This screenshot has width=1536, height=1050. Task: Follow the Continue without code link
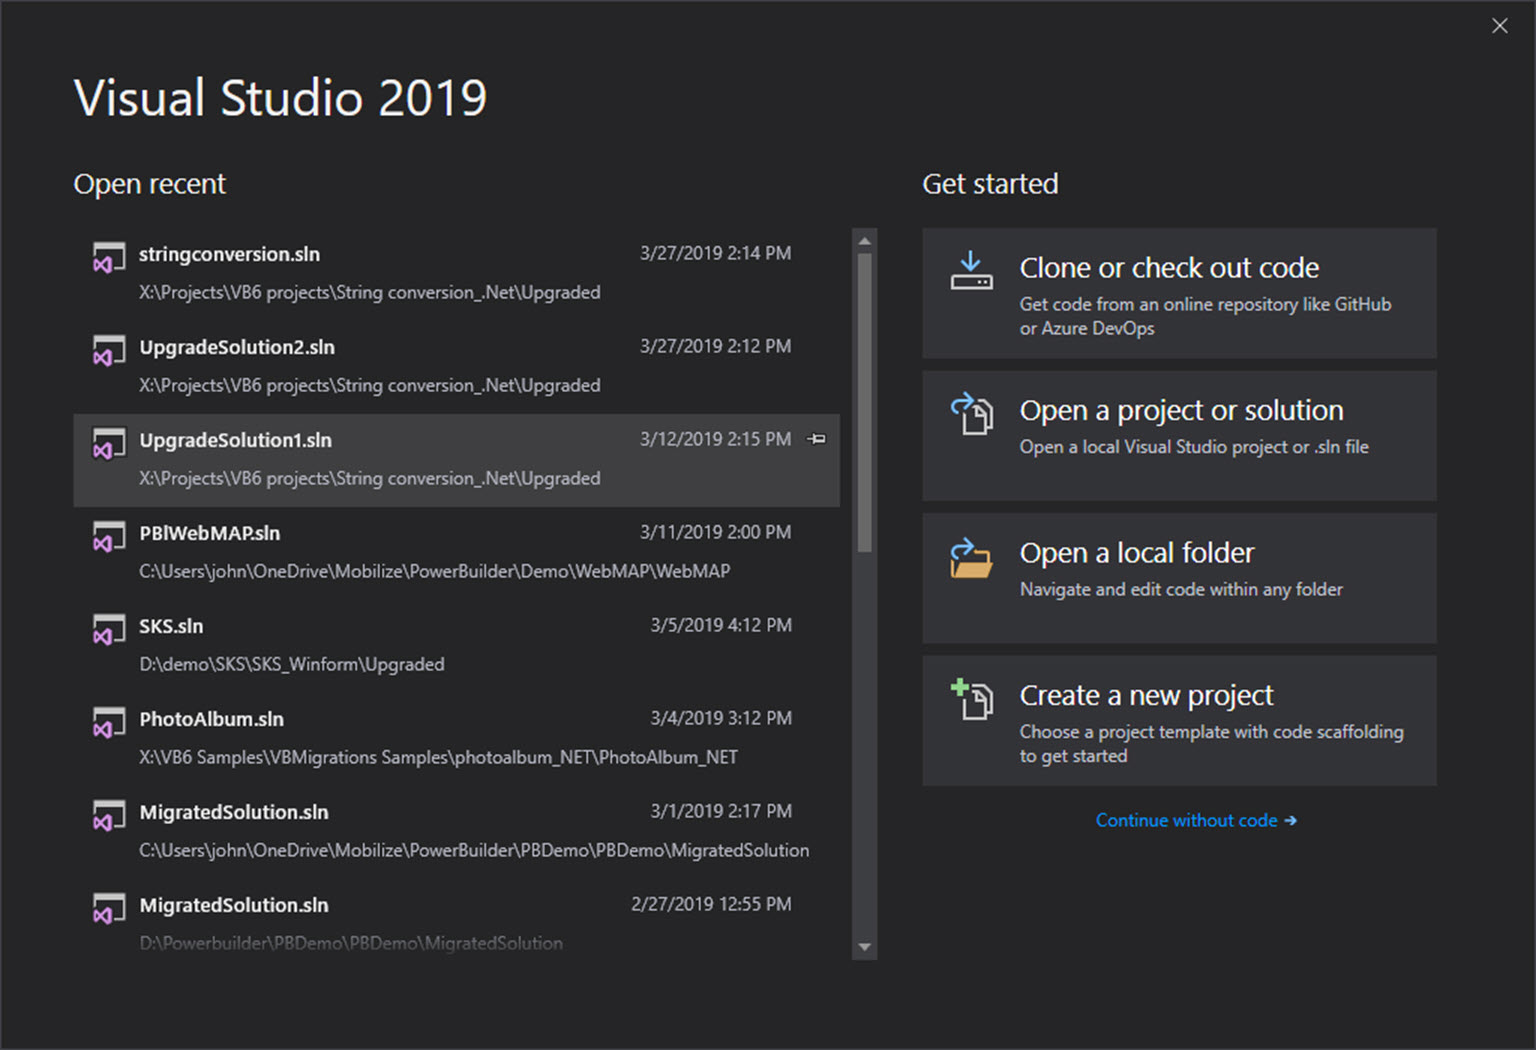(x=1196, y=820)
